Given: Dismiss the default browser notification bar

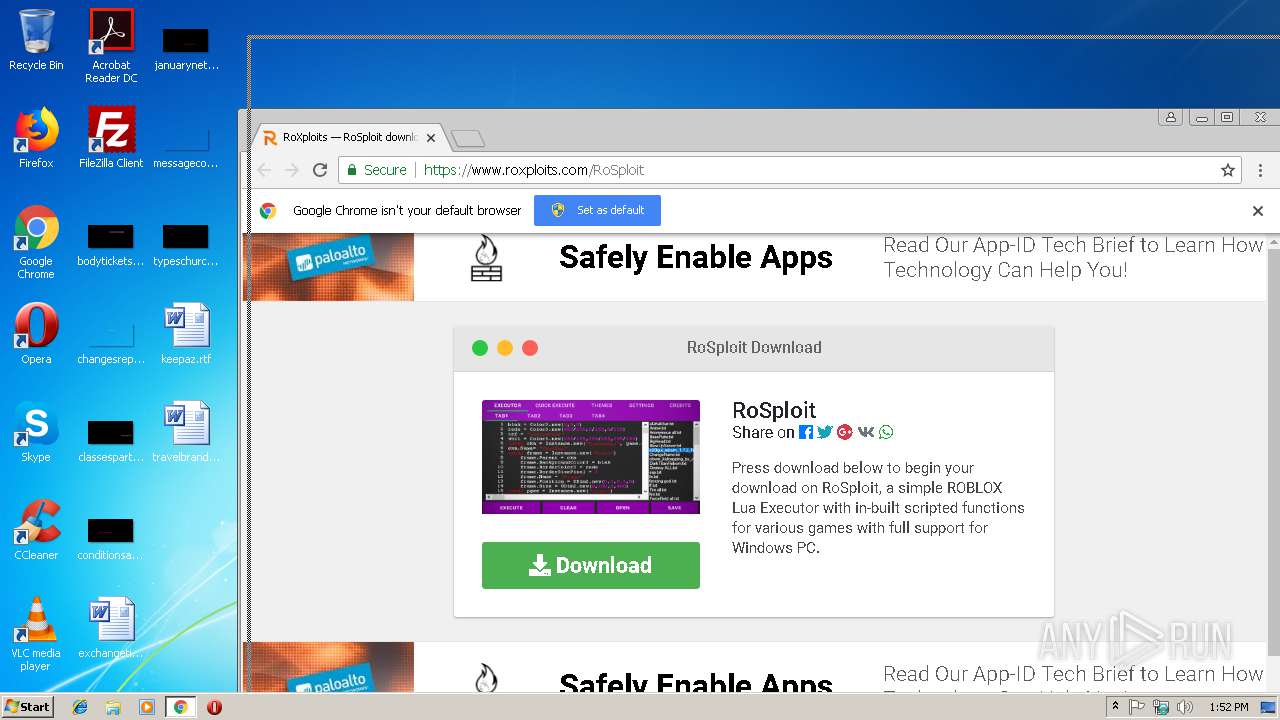Looking at the screenshot, I should (x=1258, y=211).
